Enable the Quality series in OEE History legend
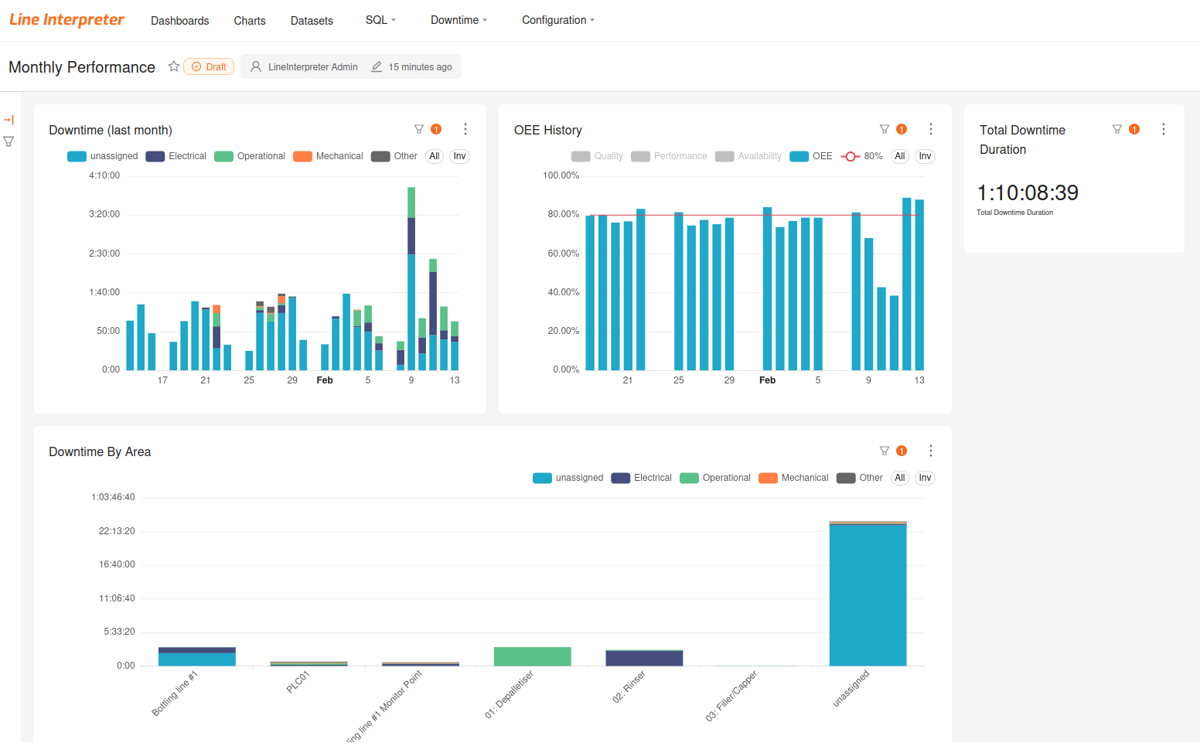 coord(597,156)
